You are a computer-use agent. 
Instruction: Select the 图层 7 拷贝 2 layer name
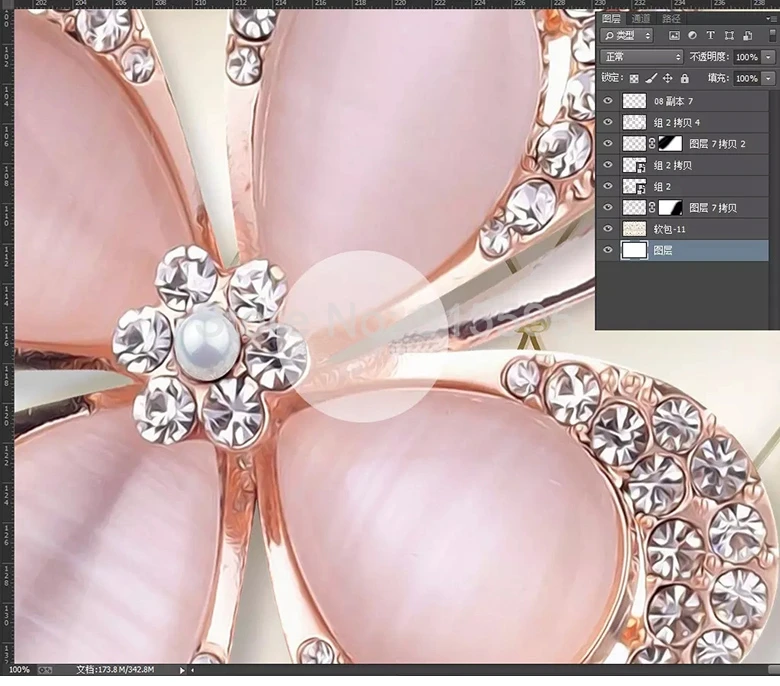tap(717, 144)
